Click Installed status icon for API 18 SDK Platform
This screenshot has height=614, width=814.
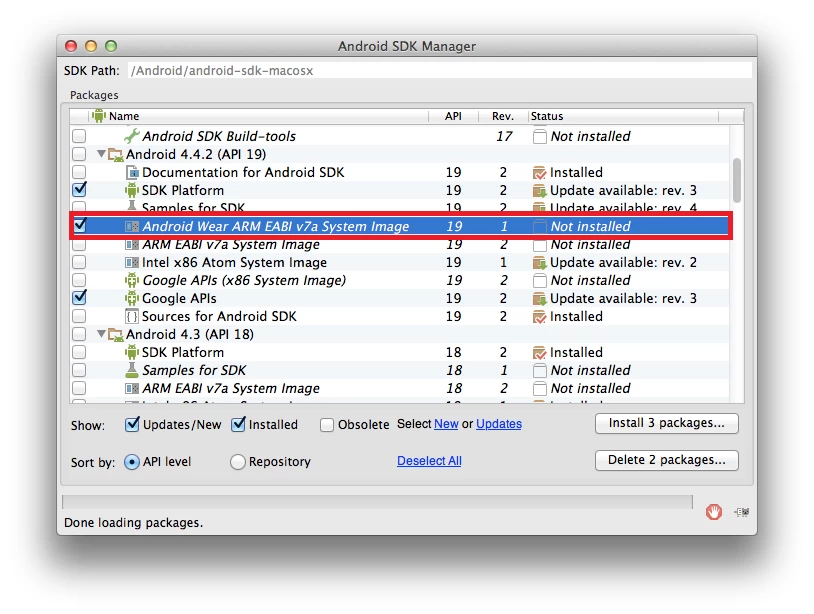pyautogui.click(x=539, y=353)
